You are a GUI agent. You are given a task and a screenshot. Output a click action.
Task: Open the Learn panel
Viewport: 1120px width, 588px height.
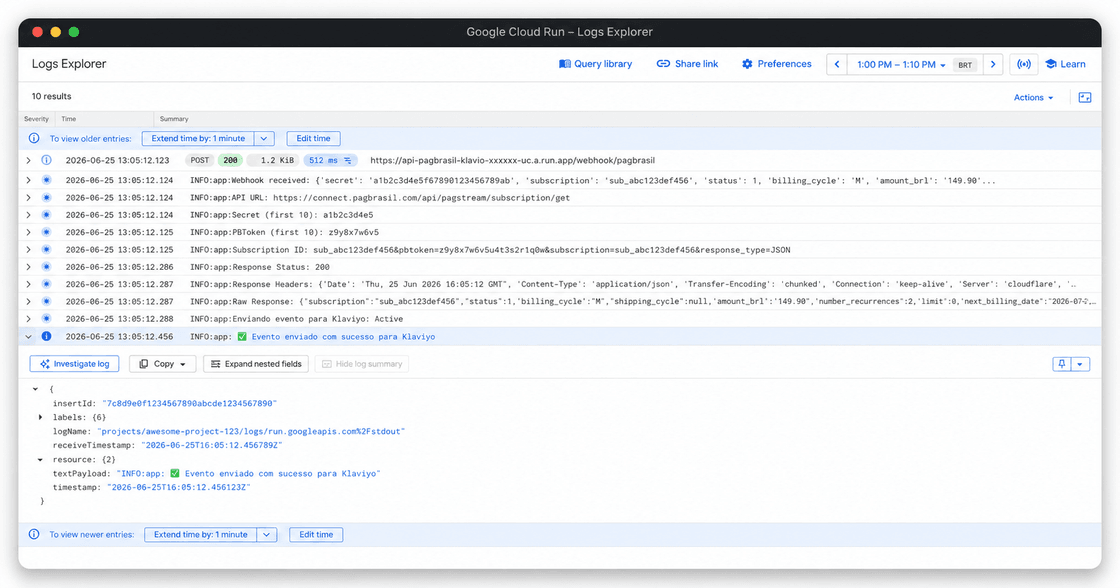click(1065, 64)
